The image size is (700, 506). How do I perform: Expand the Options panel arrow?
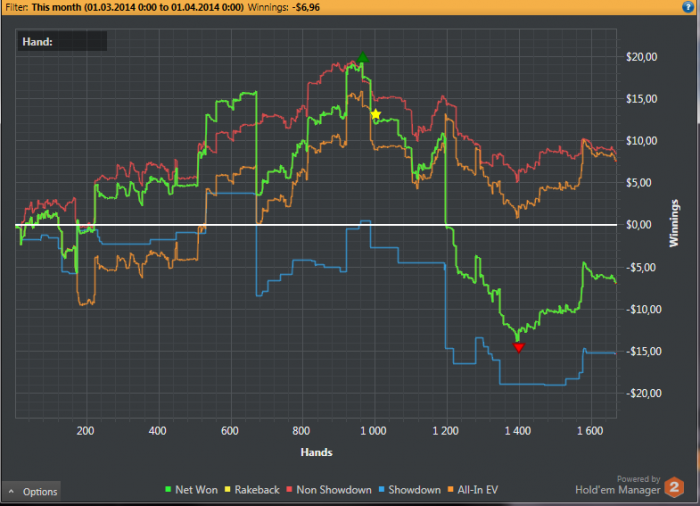pos(11,491)
